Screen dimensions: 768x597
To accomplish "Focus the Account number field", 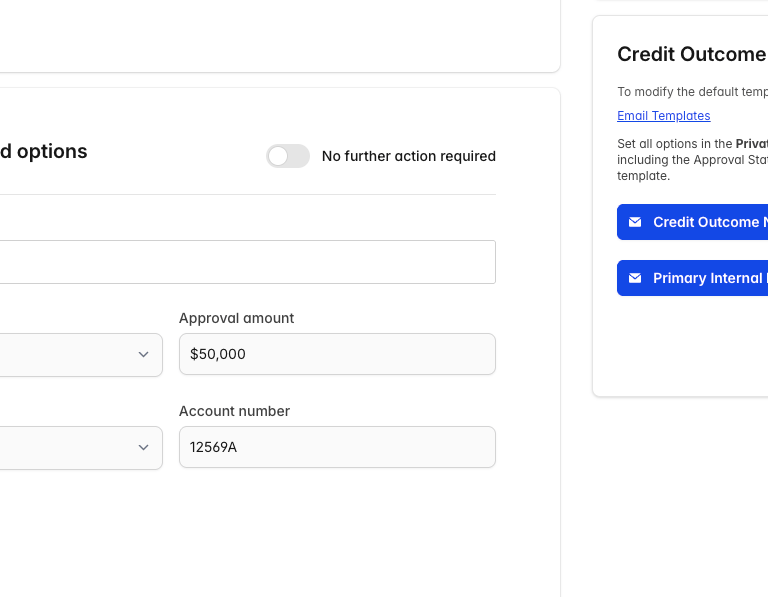I will point(337,447).
